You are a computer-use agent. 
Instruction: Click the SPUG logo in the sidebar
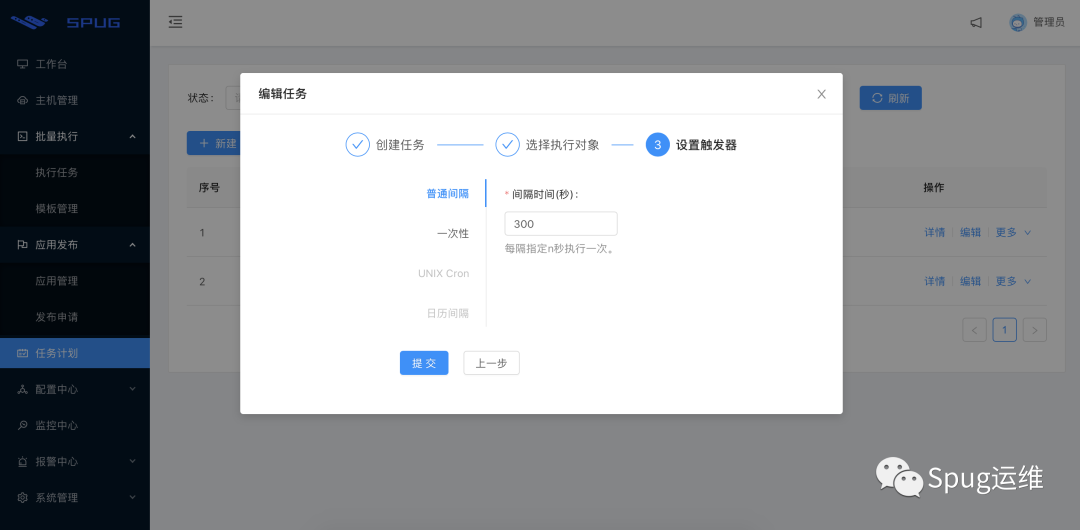[x=65, y=22]
